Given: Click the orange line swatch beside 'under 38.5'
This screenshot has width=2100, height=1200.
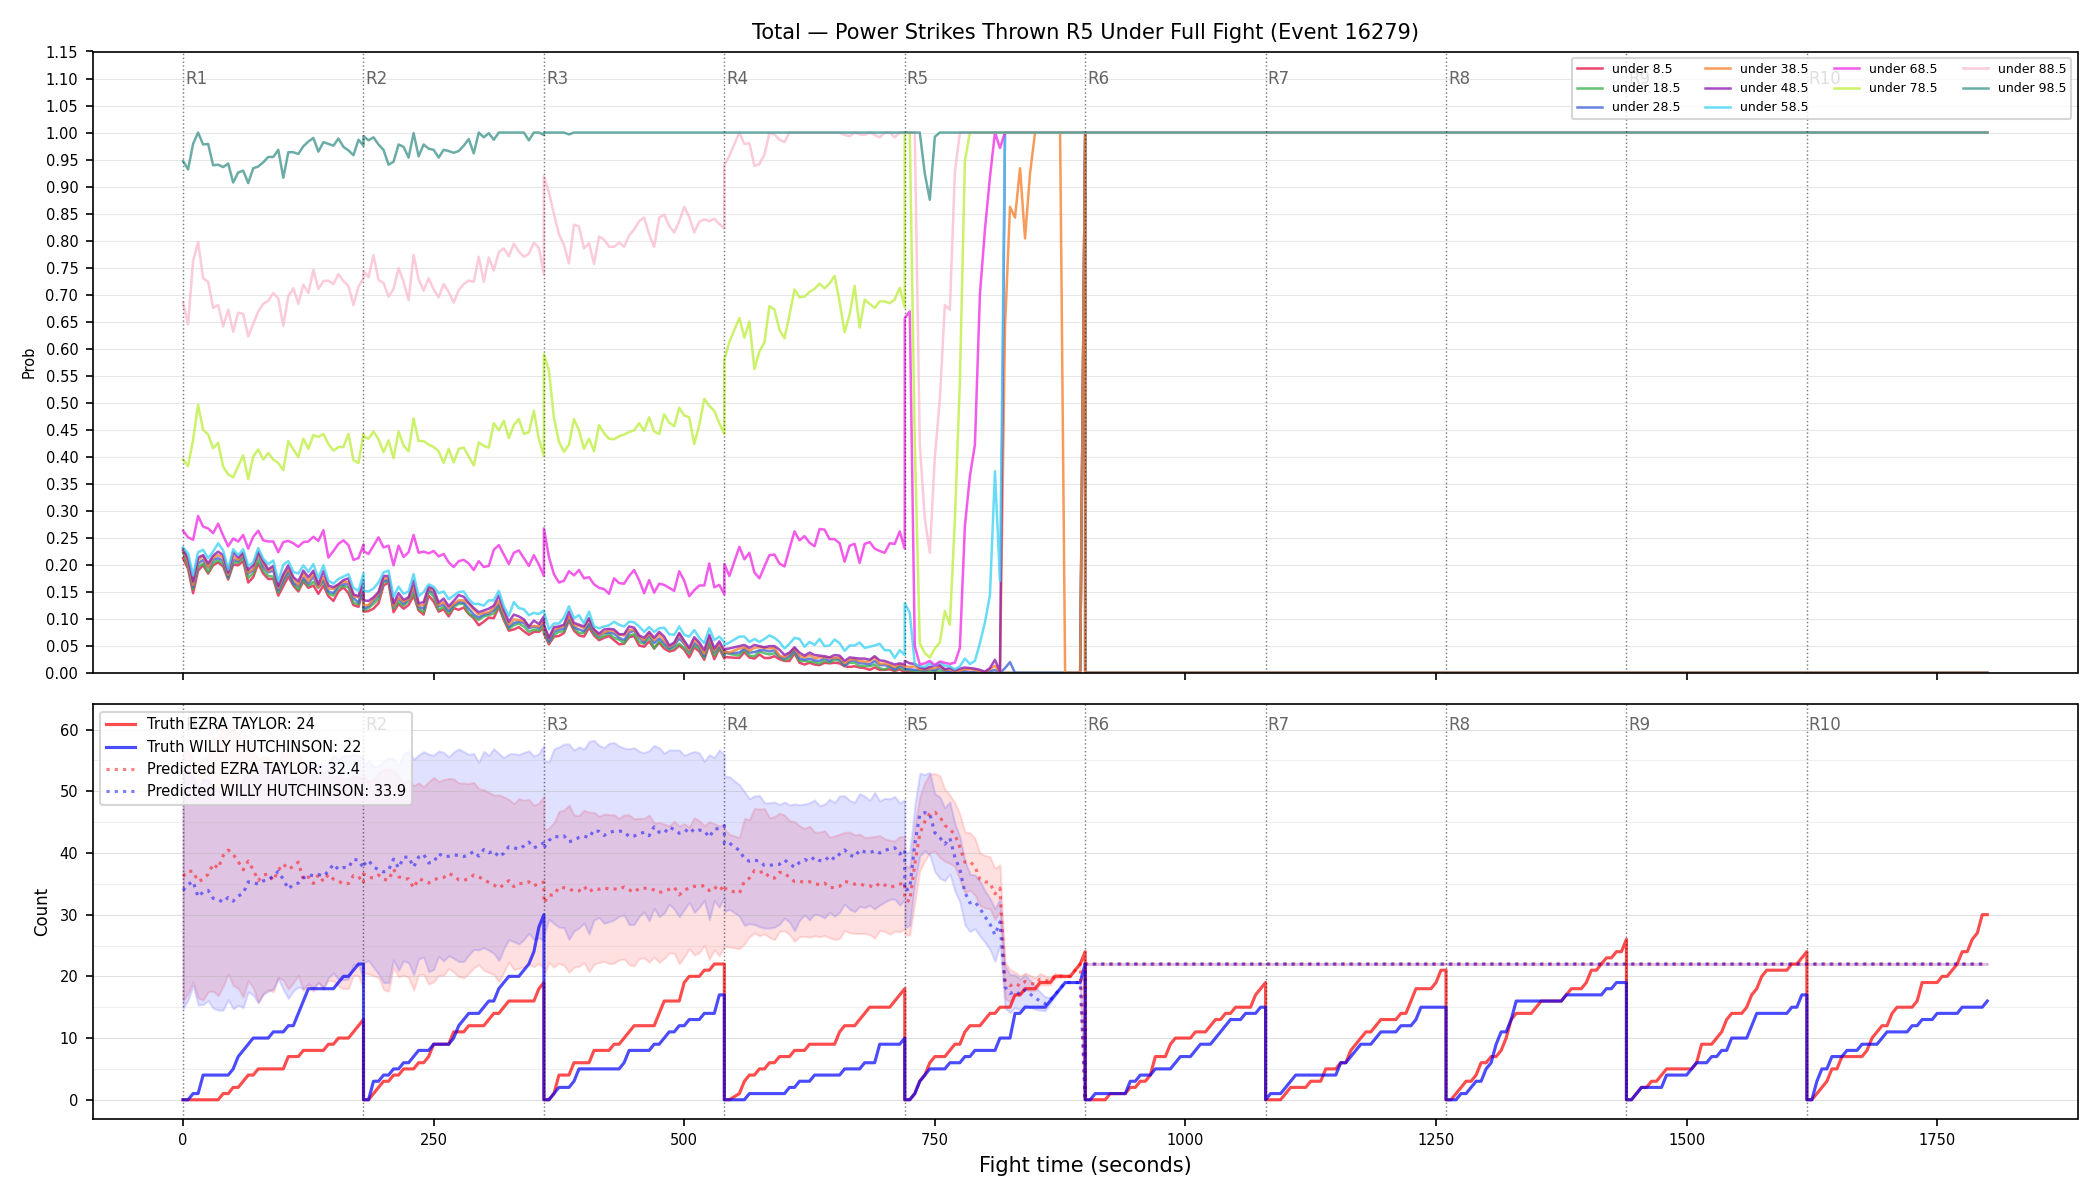Looking at the screenshot, I should point(1718,69).
